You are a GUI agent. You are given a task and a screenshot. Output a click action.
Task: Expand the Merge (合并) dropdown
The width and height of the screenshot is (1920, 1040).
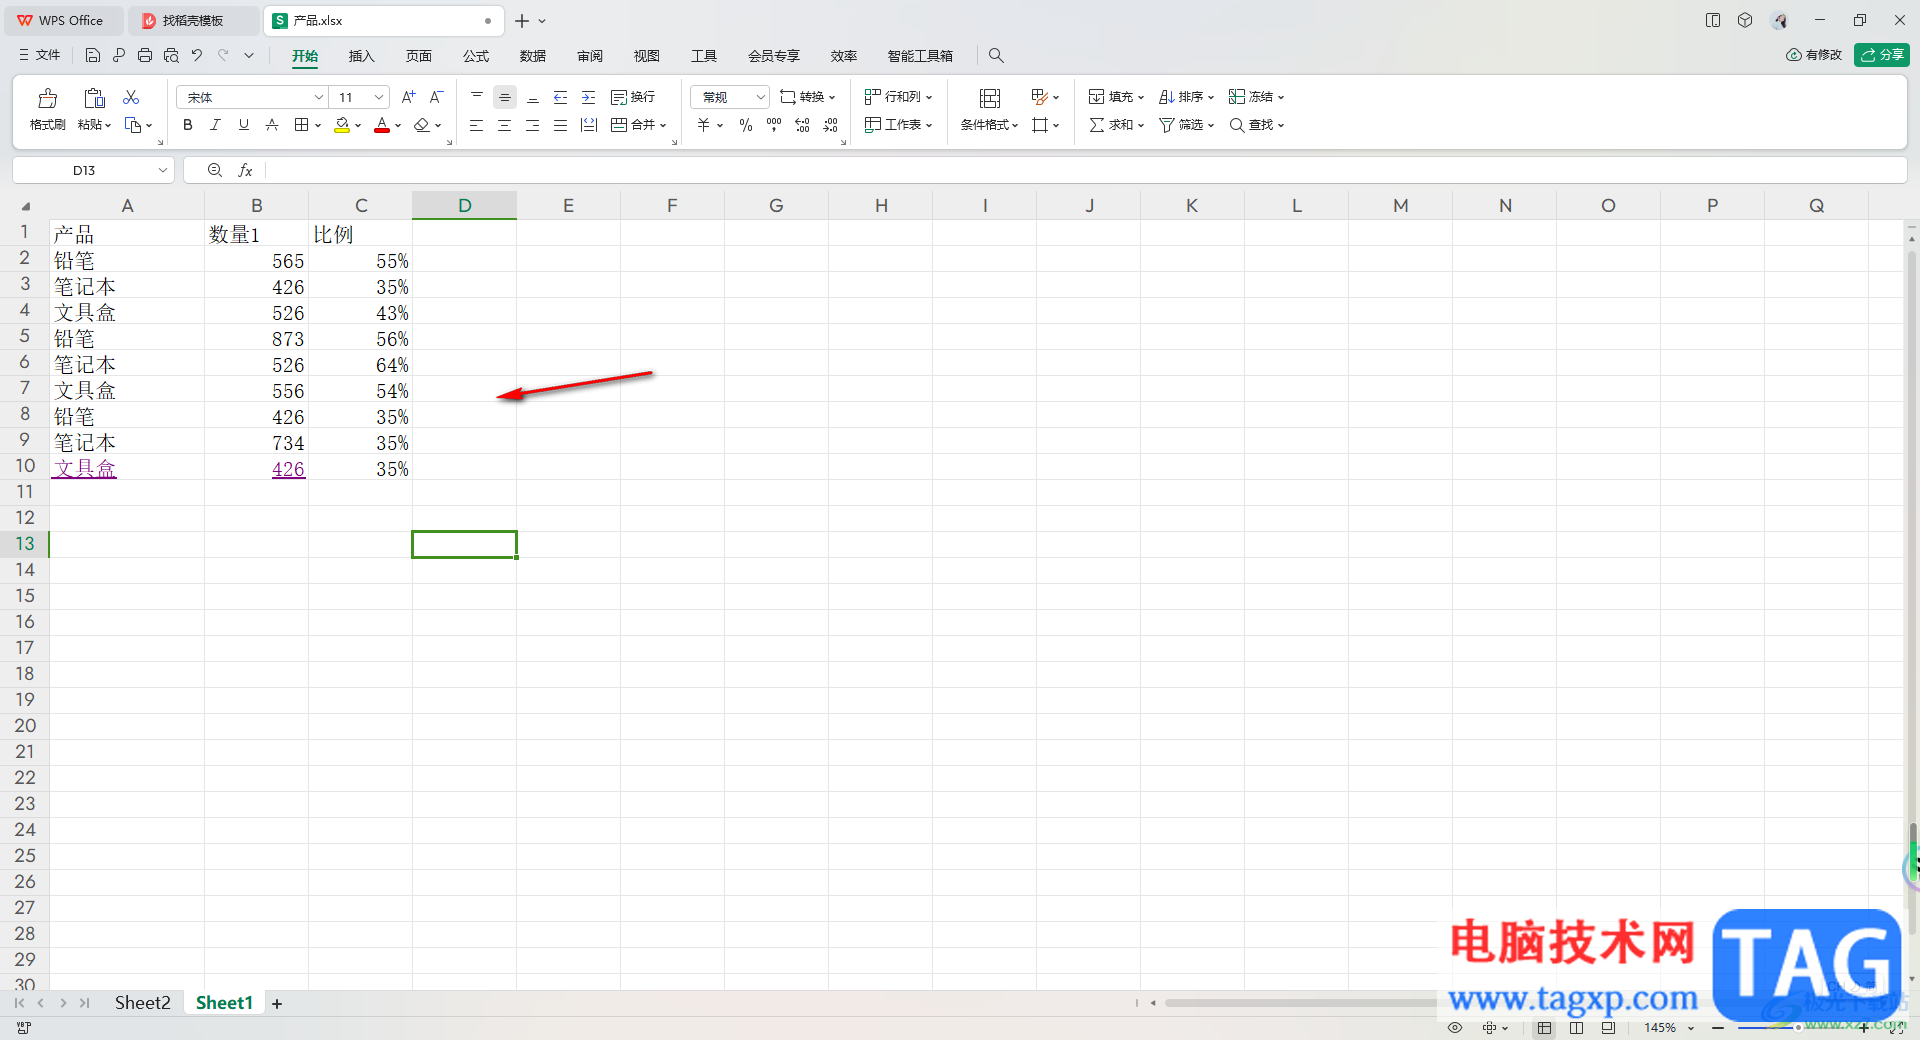[x=663, y=126]
